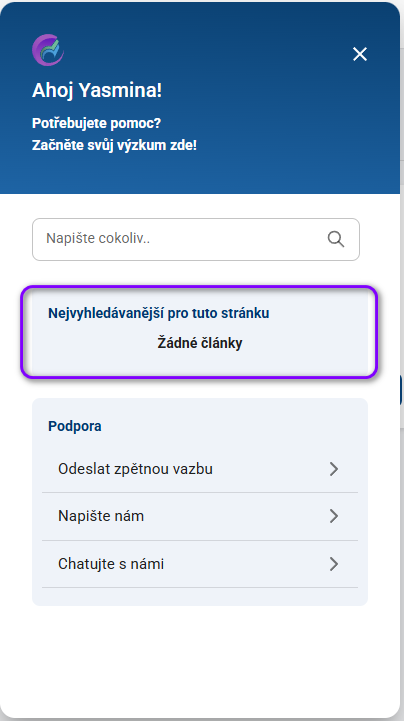404x721 pixels.
Task: Click the 'Žádné články' empty message
Action: click(x=200, y=343)
